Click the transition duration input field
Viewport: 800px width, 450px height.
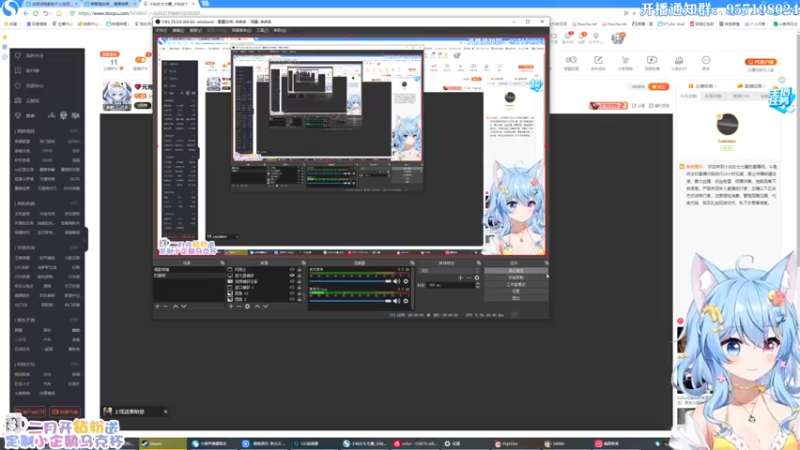[451, 285]
